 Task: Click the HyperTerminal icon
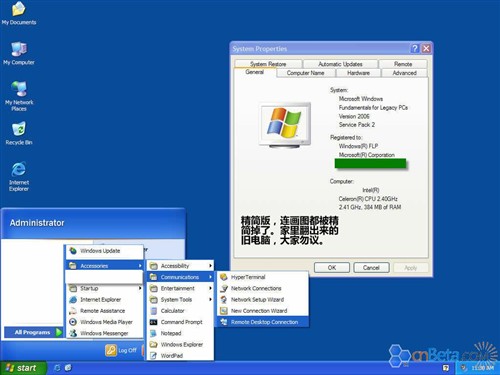click(224, 277)
